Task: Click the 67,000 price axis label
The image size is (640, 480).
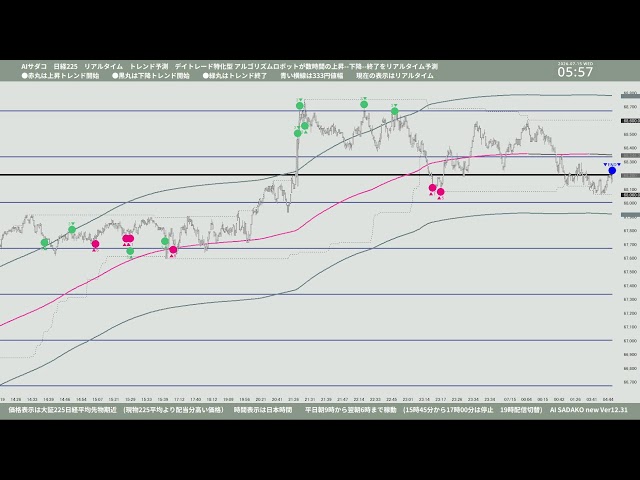Action: click(x=630, y=340)
